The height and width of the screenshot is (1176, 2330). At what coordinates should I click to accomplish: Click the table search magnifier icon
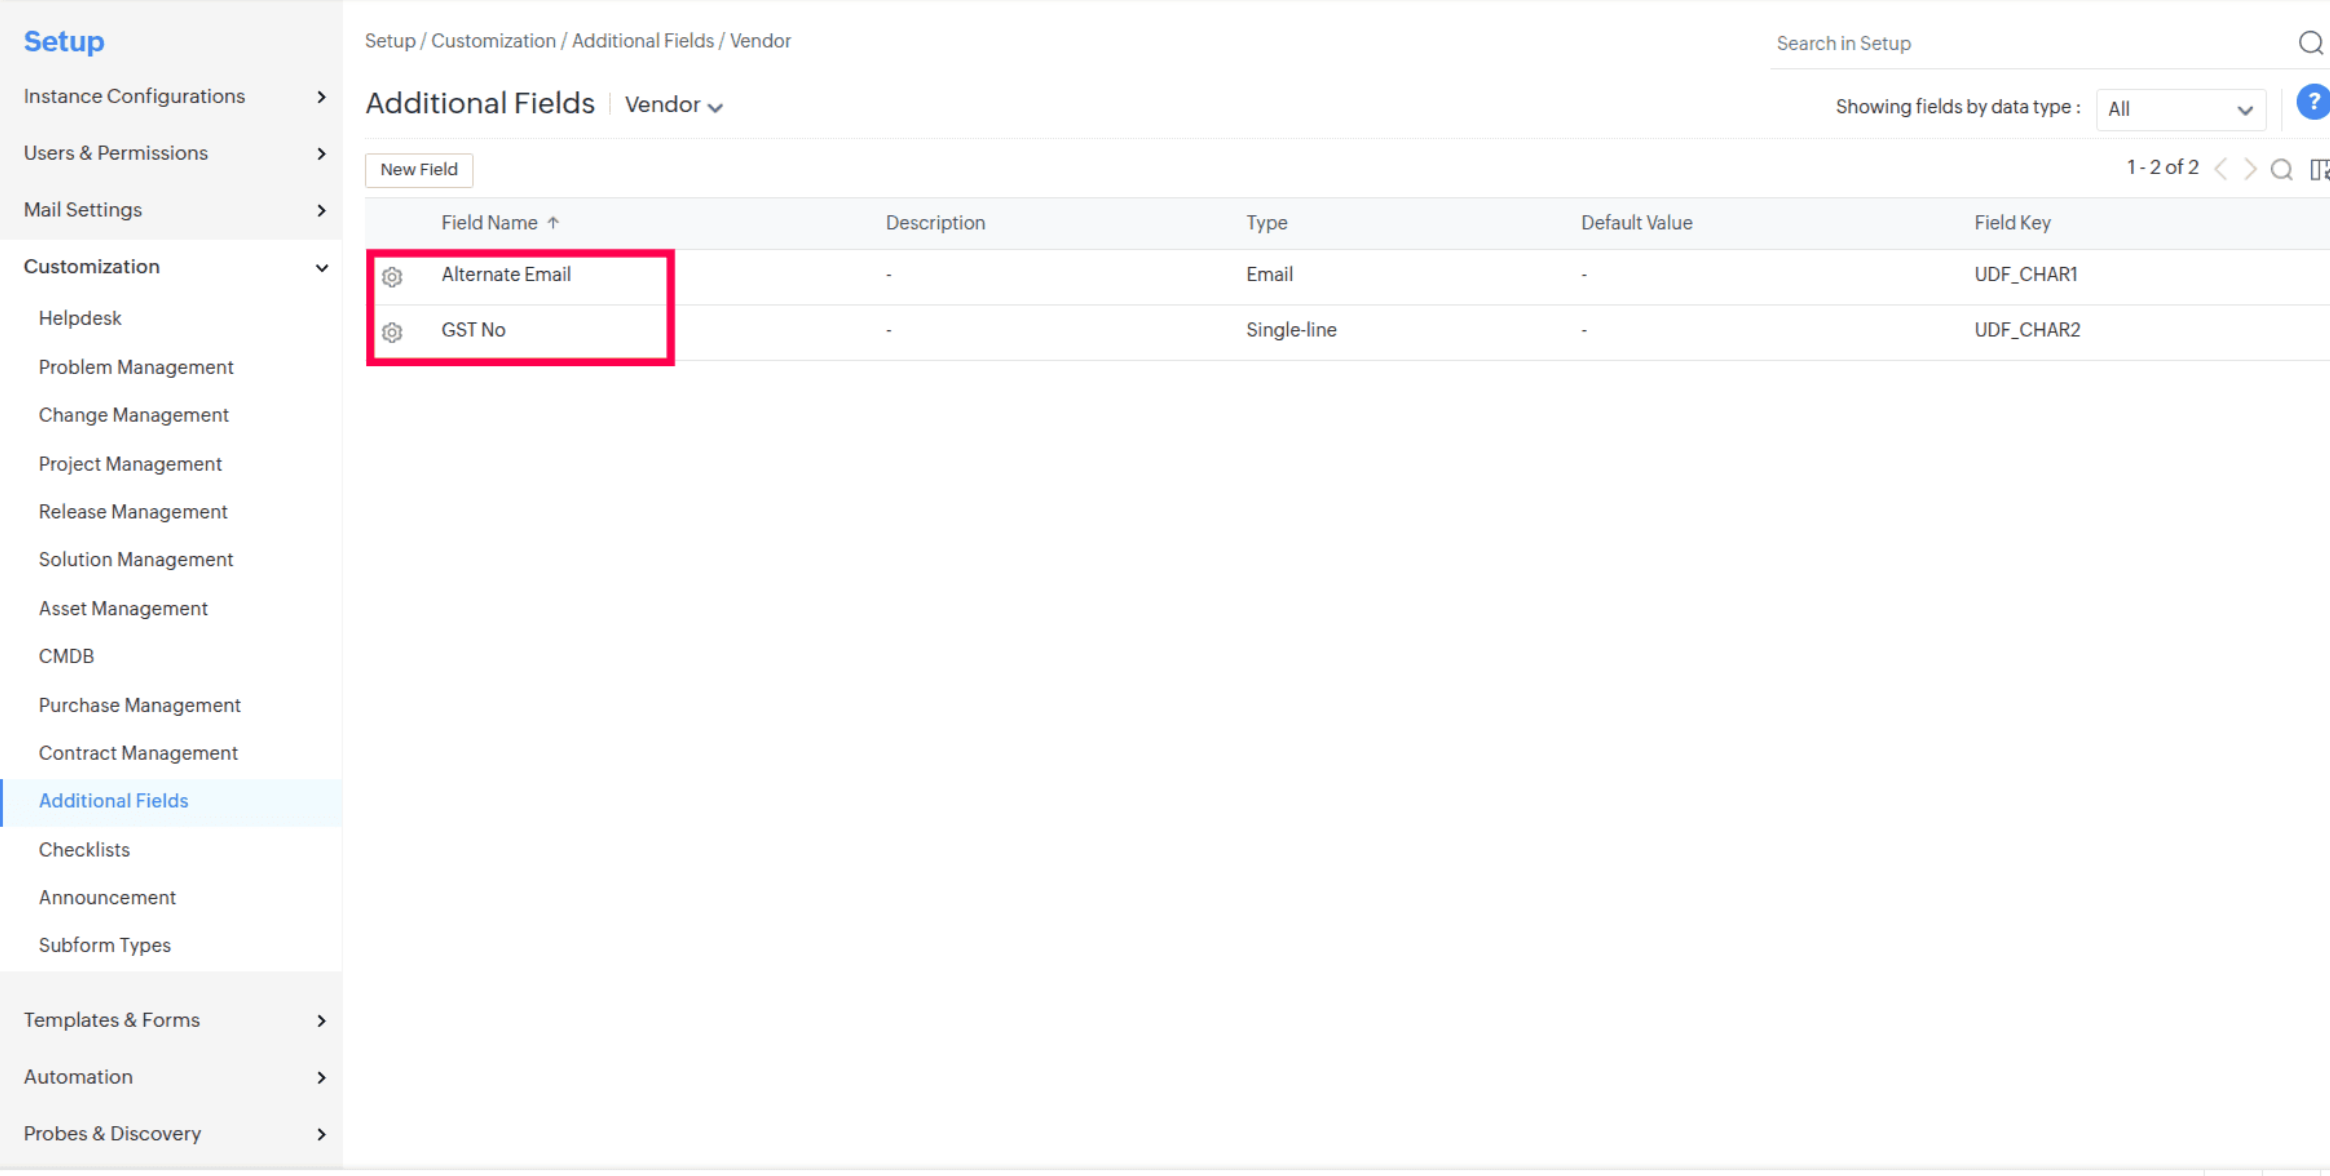coord(2281,169)
